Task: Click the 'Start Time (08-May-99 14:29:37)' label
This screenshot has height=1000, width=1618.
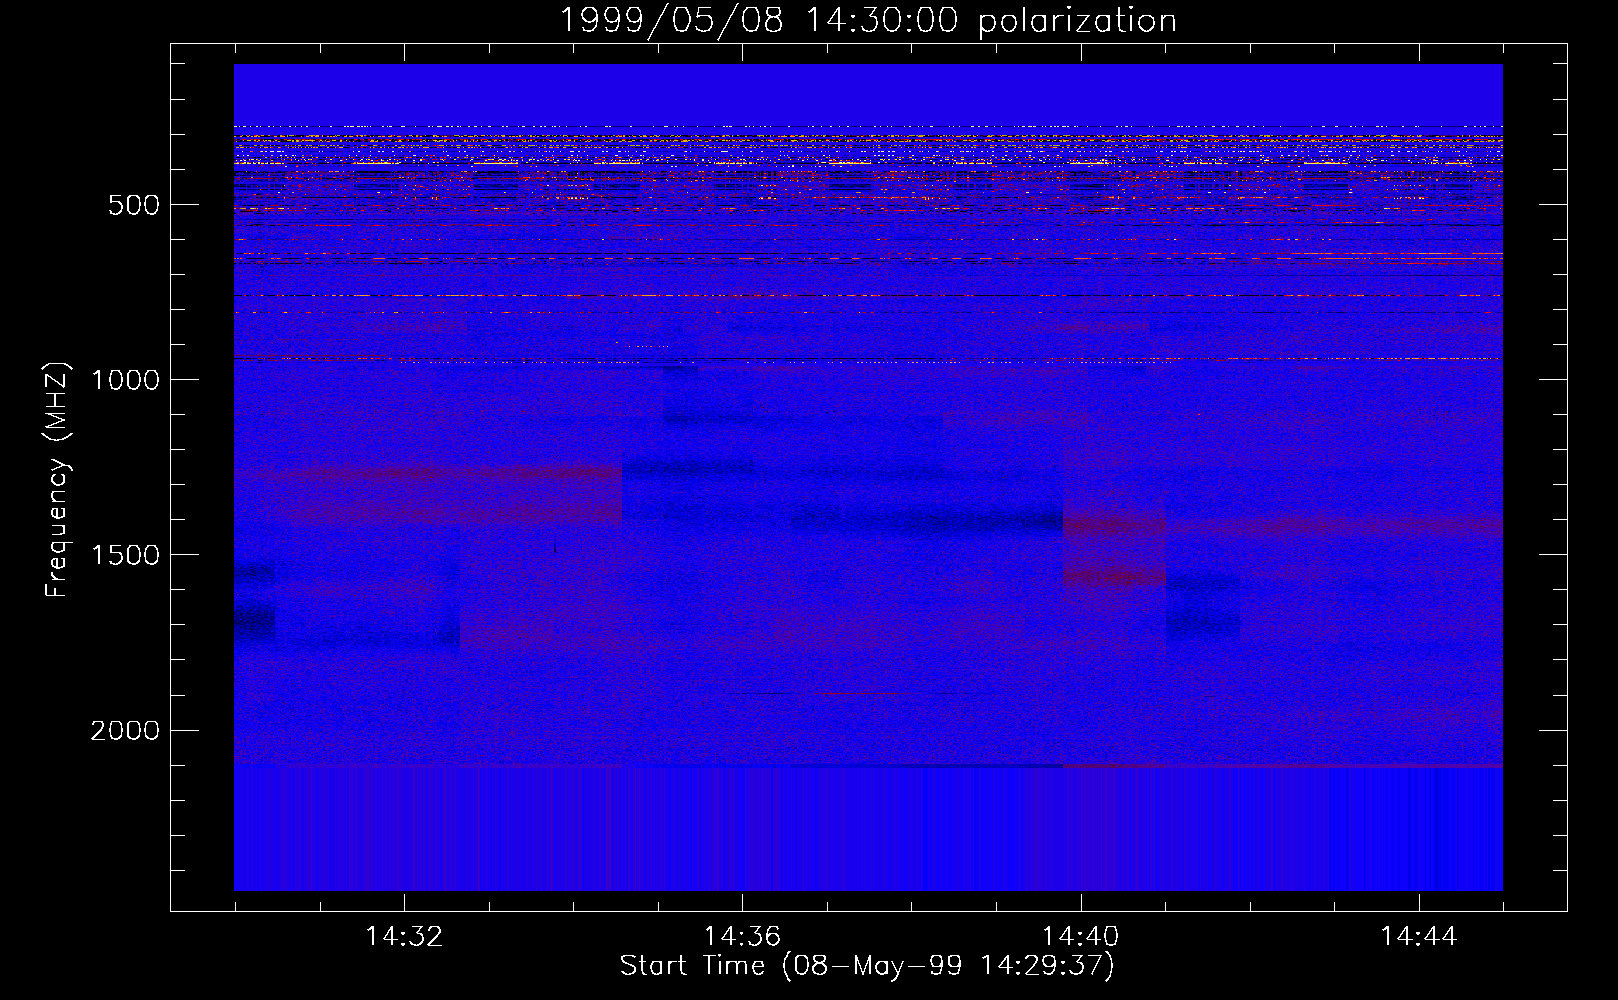Action: point(867,966)
